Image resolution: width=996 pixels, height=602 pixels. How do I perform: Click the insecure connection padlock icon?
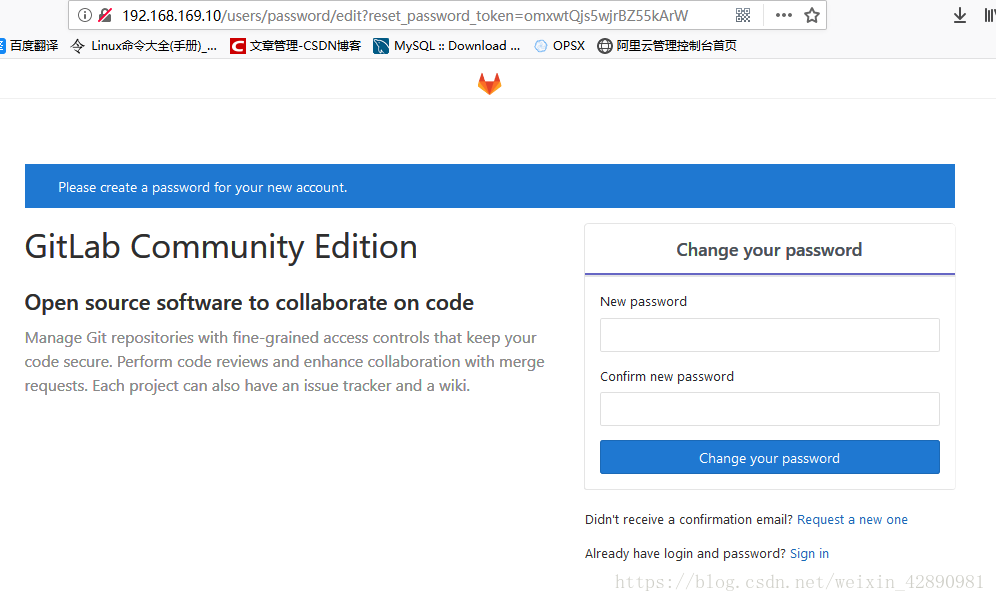pos(105,15)
